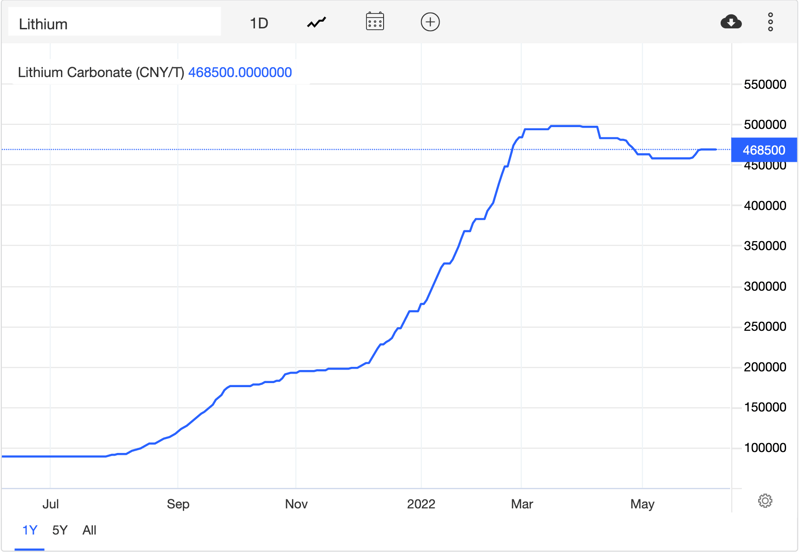801x553 pixels.
Task: Click the Sep label on time axis
Action: pyautogui.click(x=178, y=504)
